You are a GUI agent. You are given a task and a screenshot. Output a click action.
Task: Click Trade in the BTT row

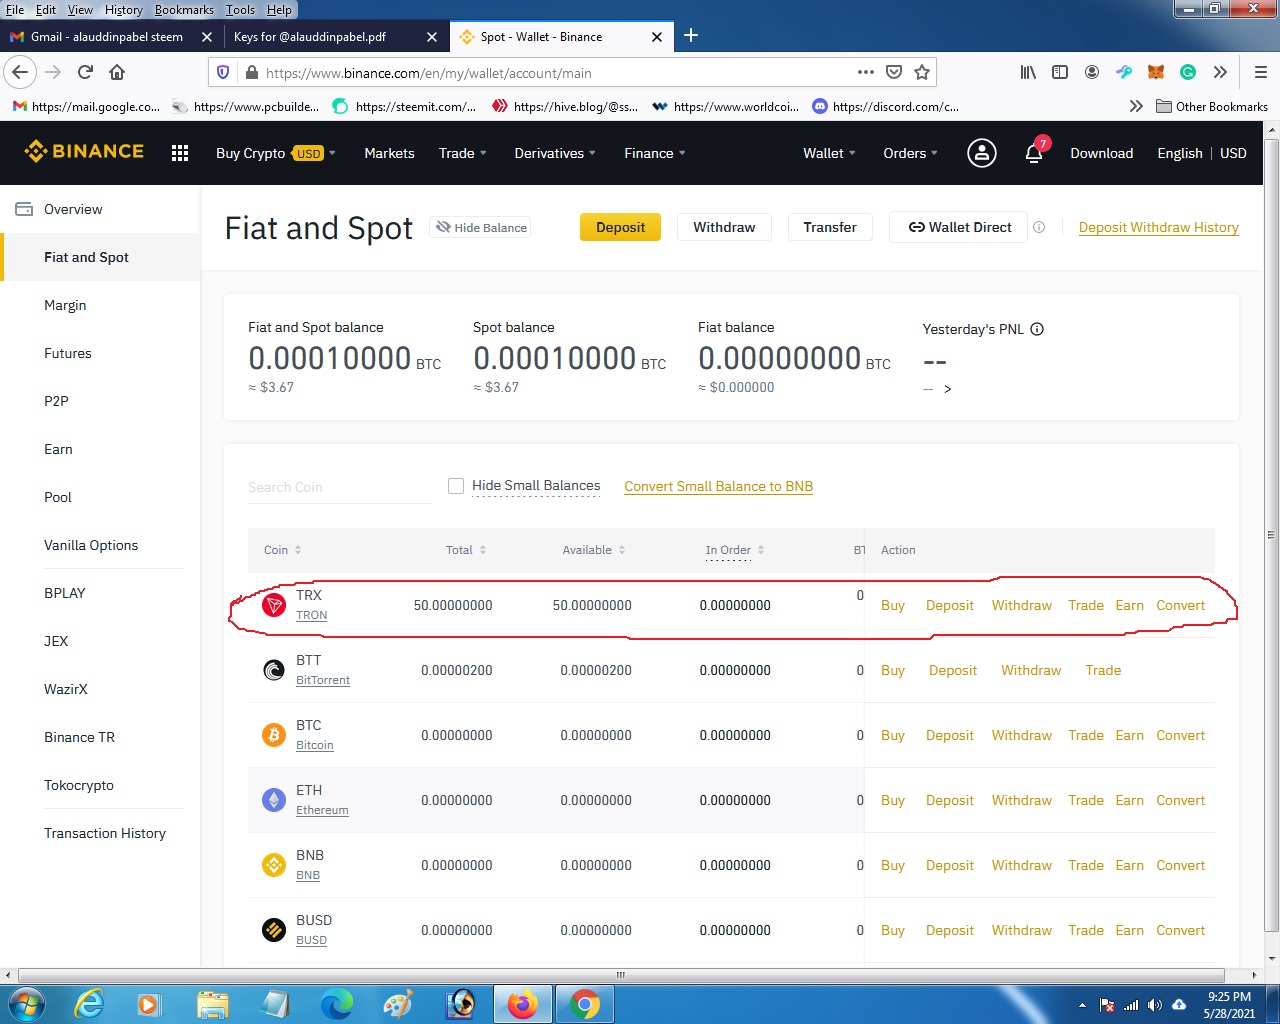coord(1103,670)
